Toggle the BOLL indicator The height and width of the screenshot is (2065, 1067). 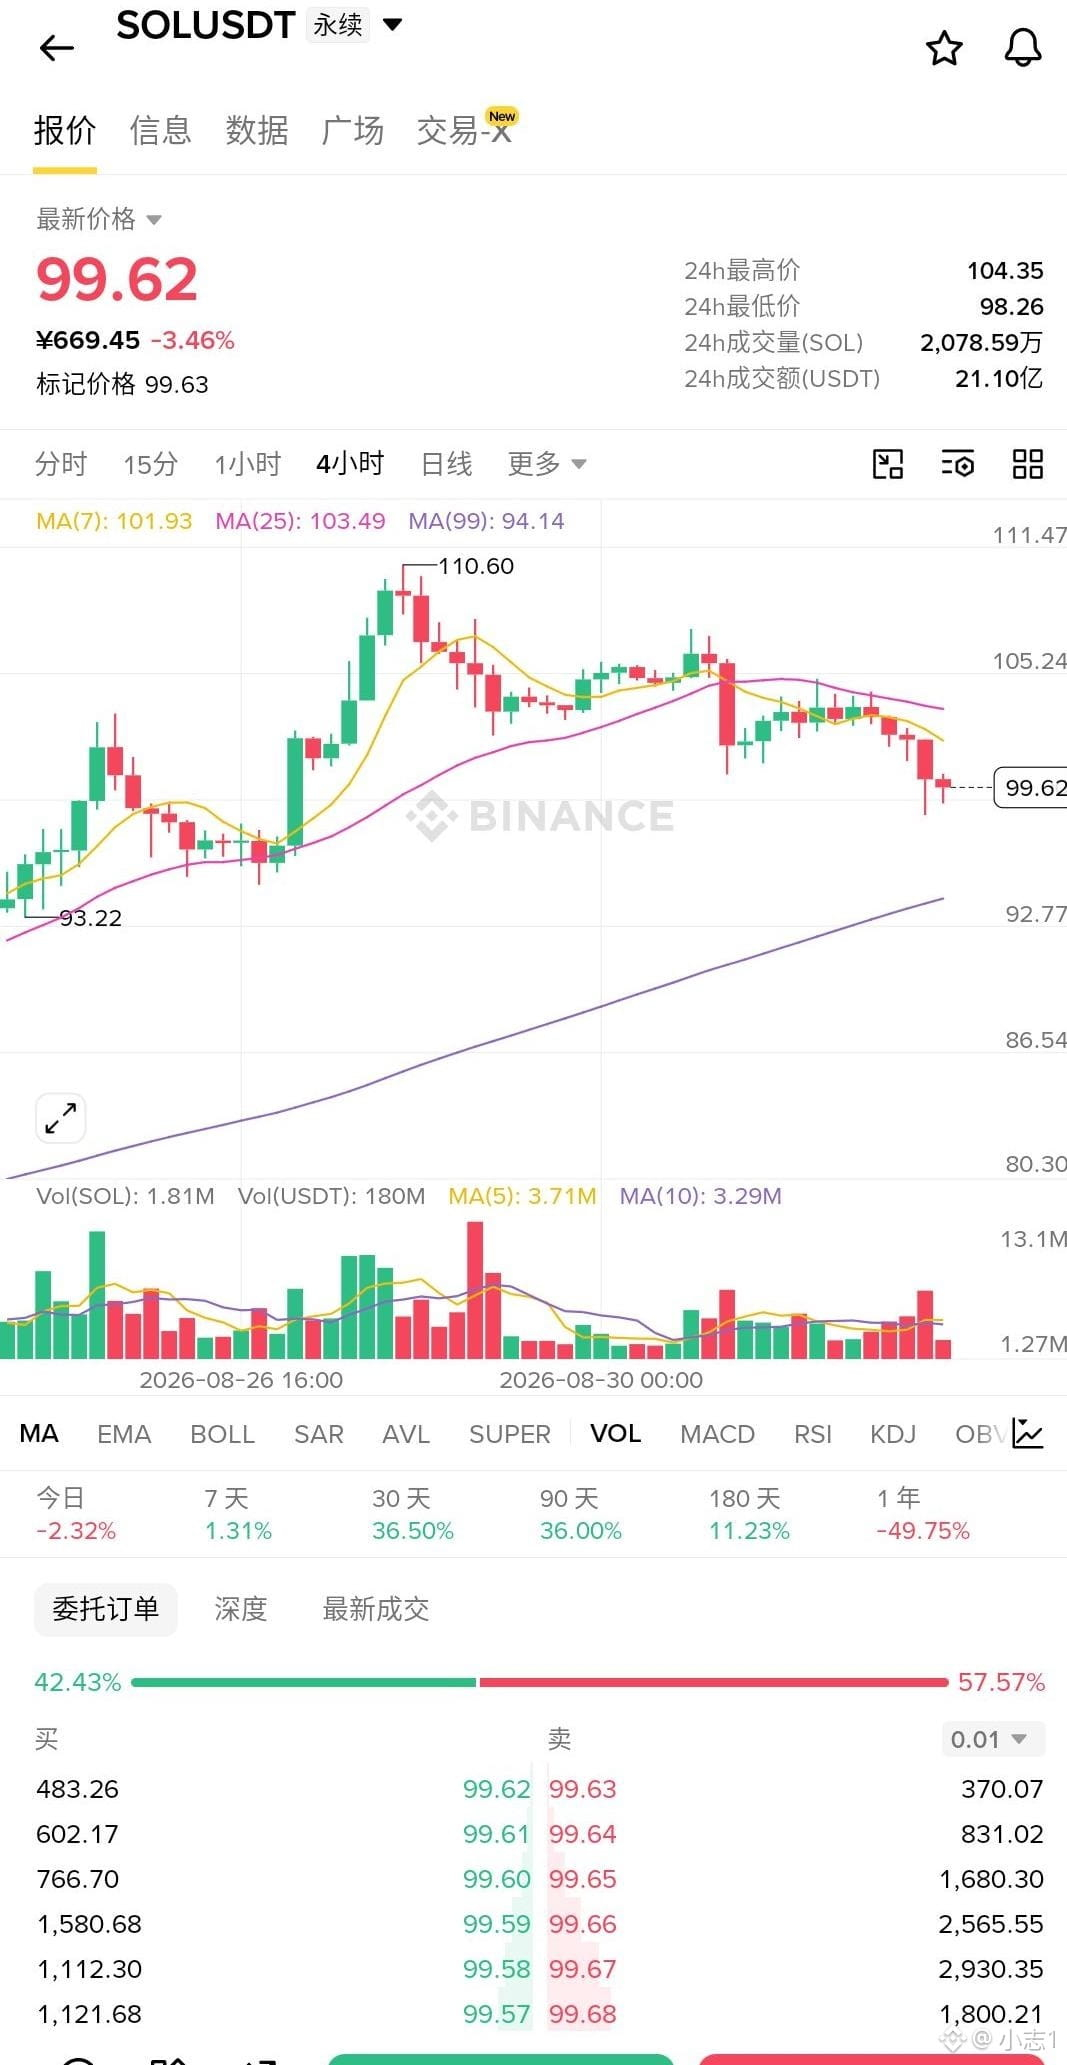[x=222, y=1434]
